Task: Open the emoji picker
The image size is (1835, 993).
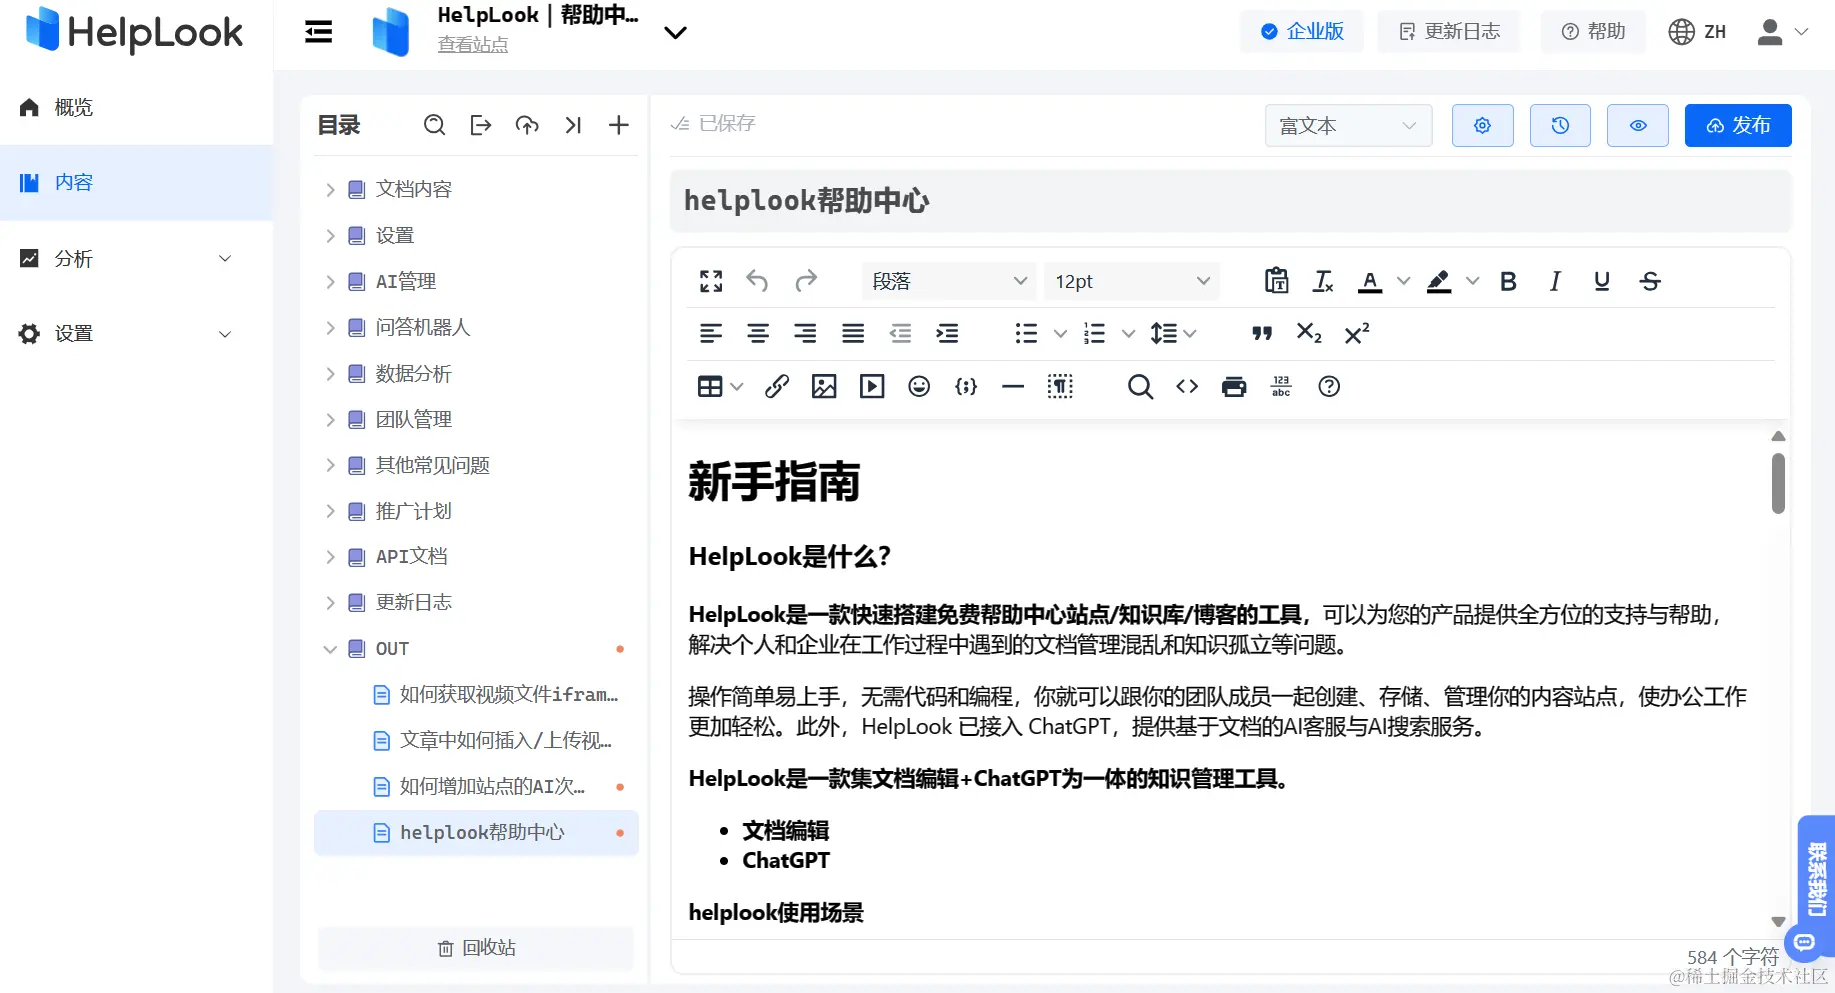Action: click(919, 387)
